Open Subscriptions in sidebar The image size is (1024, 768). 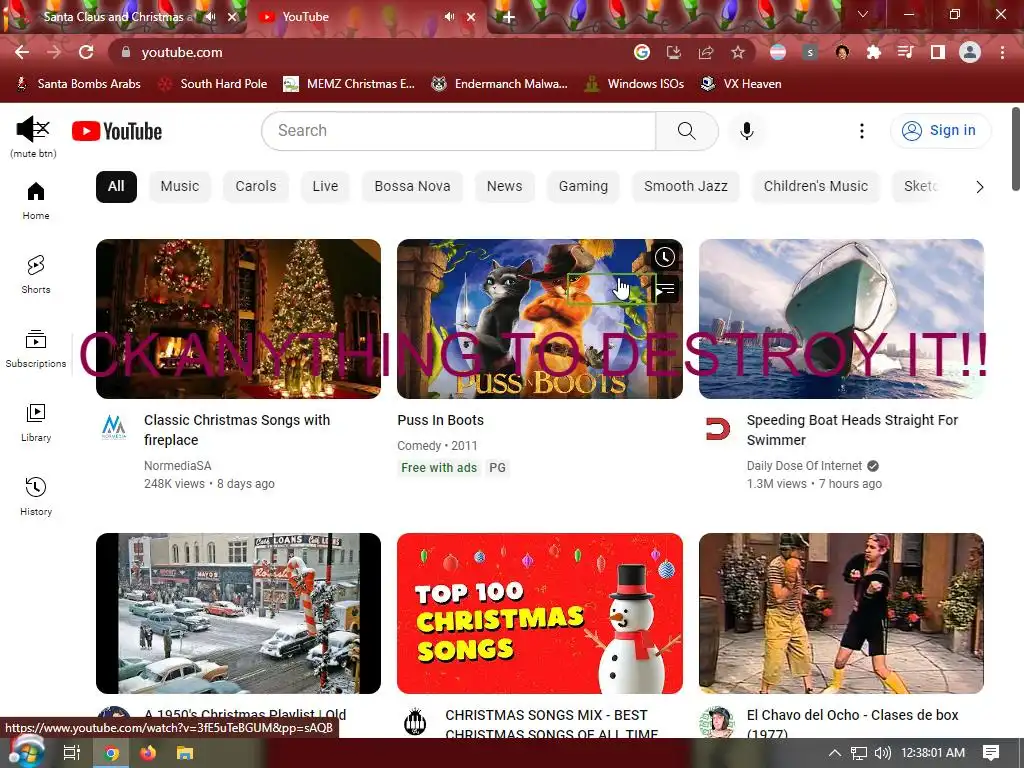pos(36,349)
